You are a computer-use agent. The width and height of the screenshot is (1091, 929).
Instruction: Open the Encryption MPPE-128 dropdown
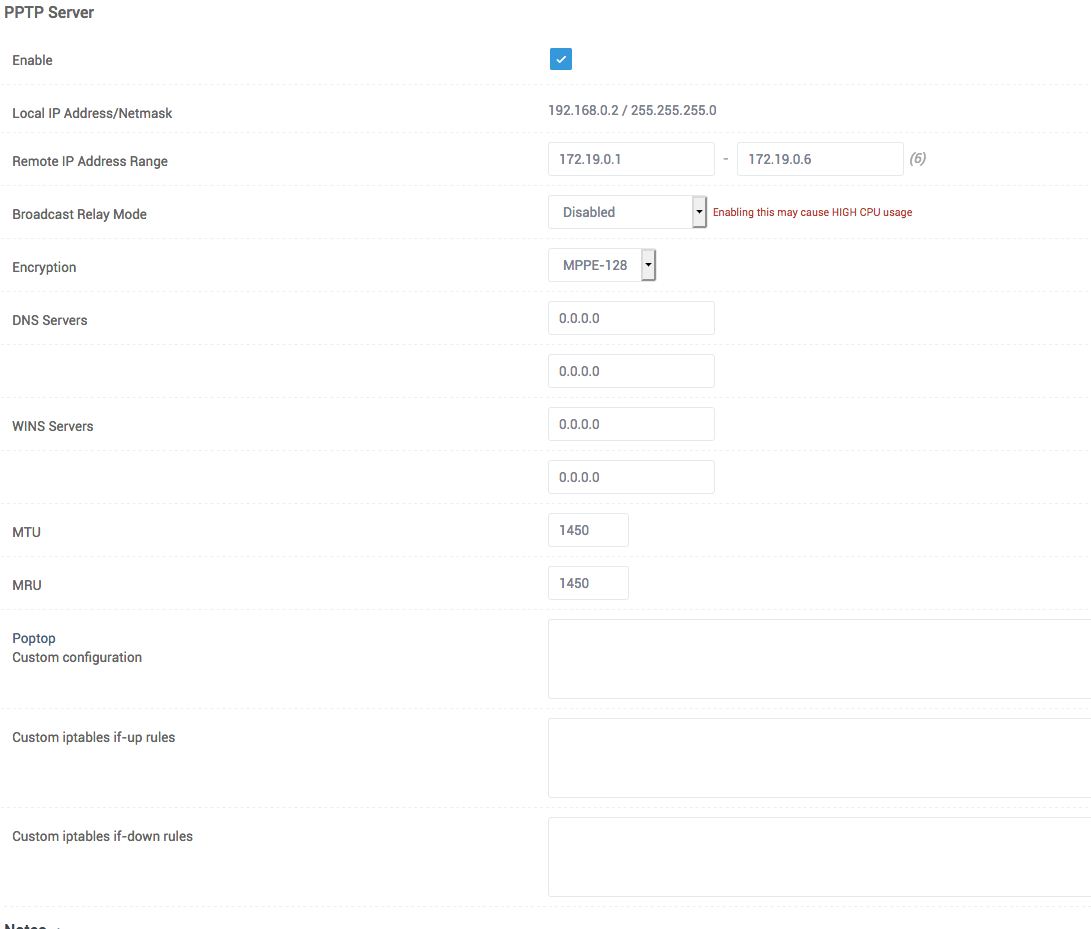601,265
